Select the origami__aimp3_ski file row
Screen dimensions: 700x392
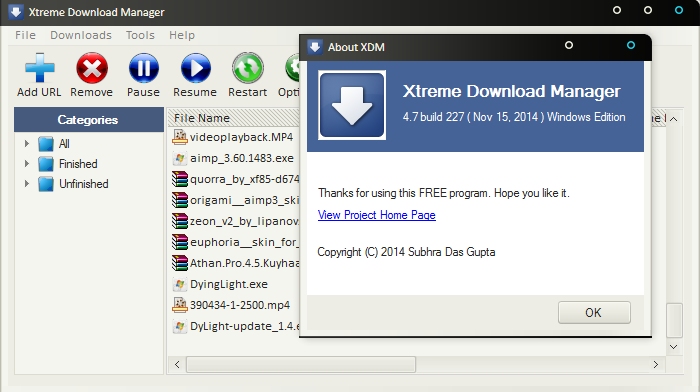tap(234, 200)
